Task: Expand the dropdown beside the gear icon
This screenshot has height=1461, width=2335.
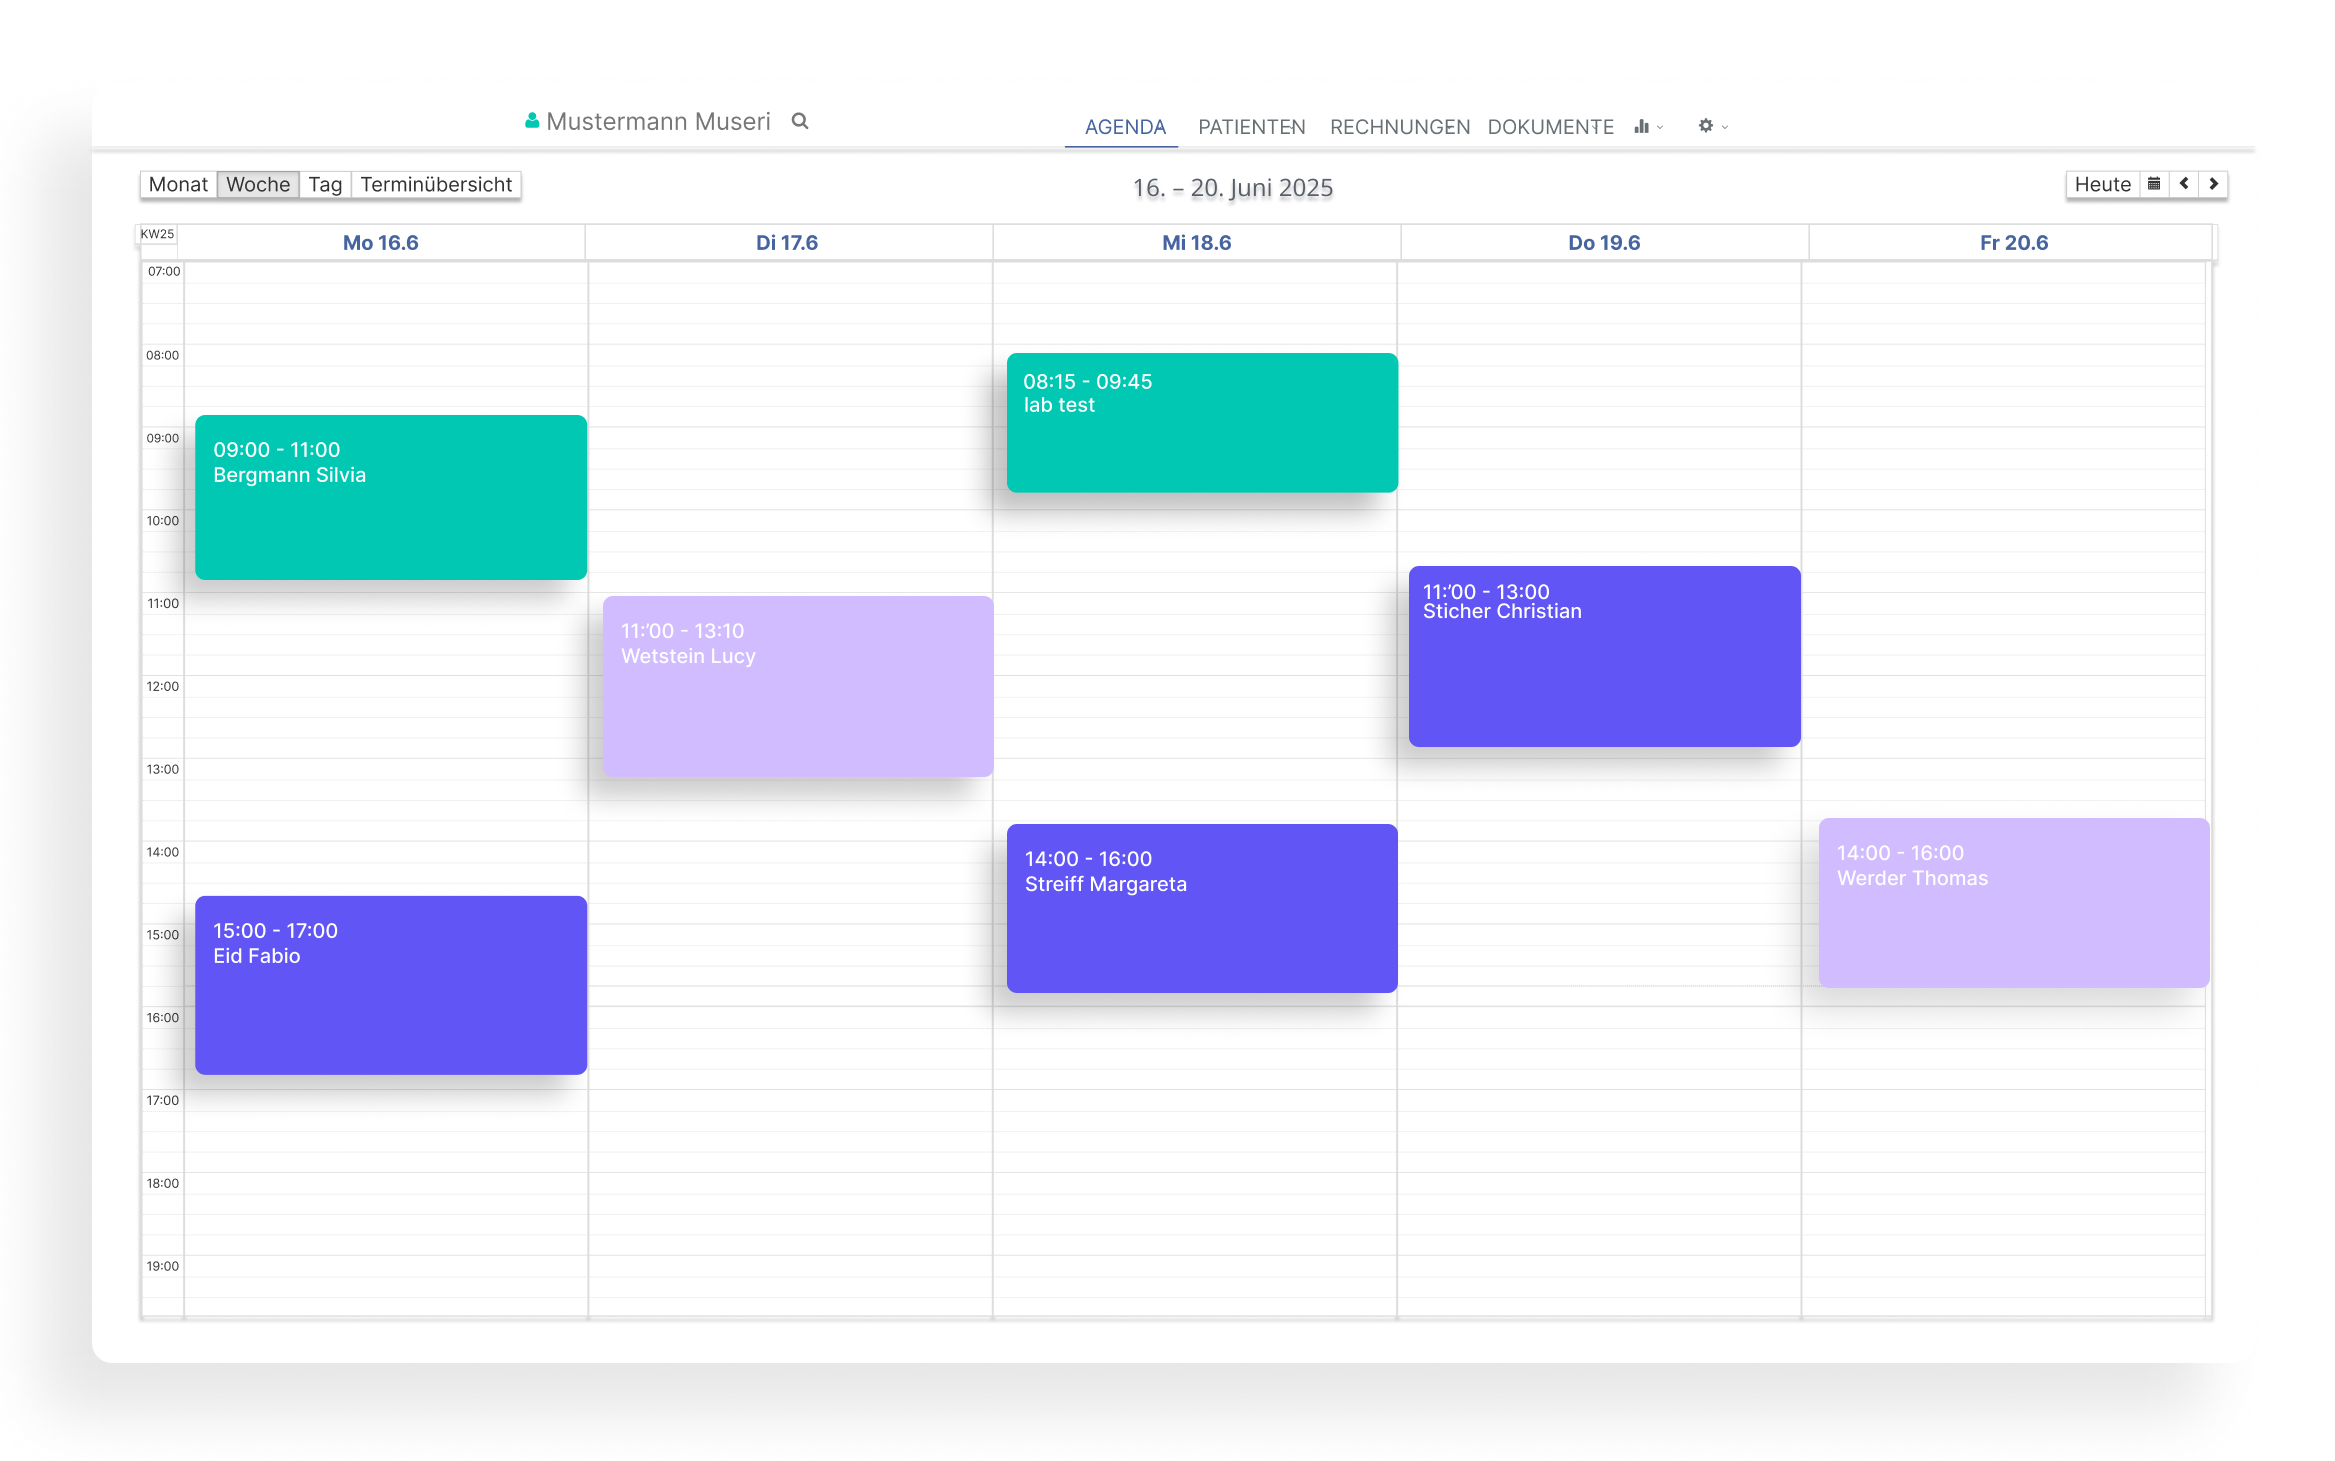Action: [1723, 128]
